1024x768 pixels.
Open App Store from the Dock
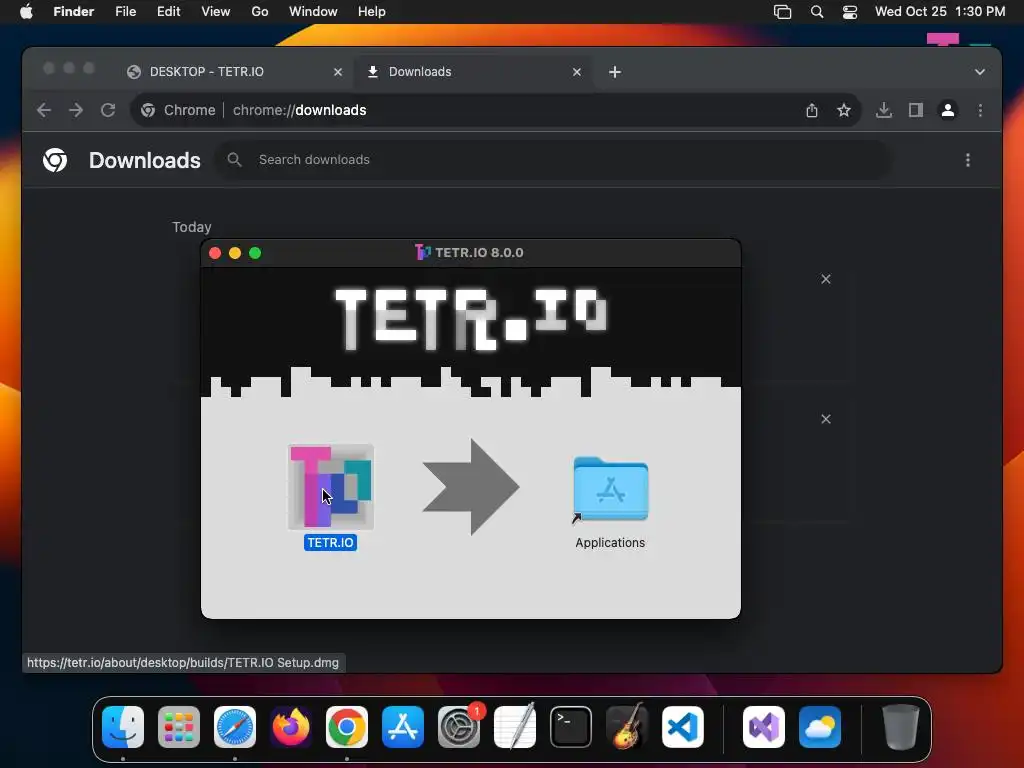click(403, 727)
